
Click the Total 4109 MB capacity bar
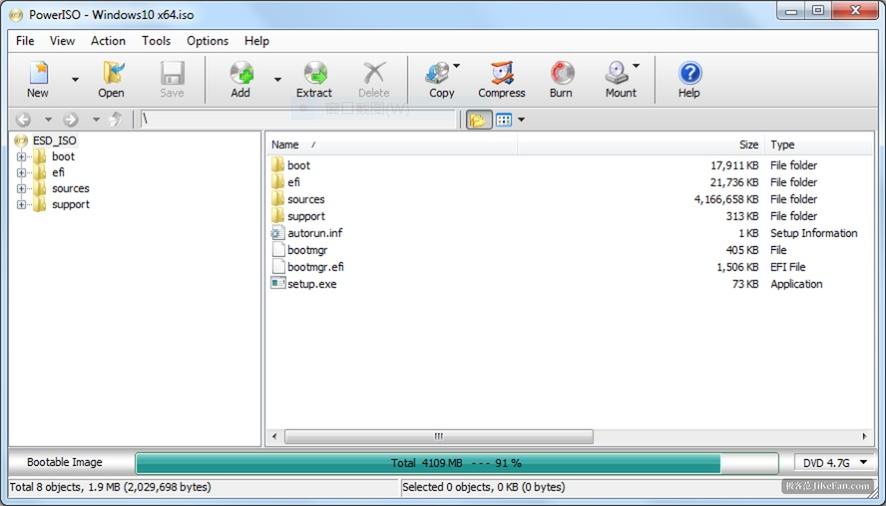(457, 463)
